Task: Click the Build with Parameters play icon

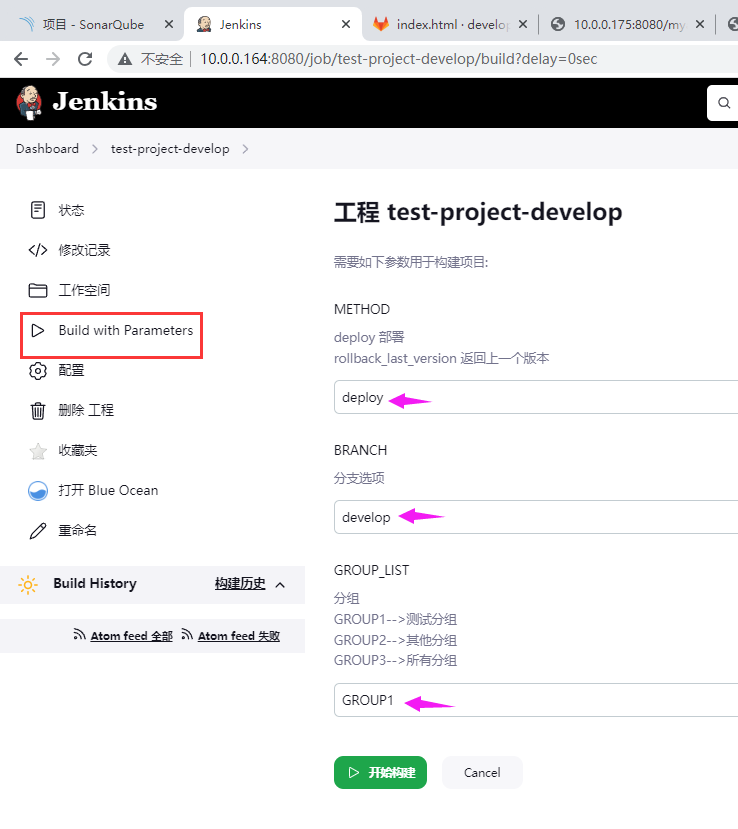Action: pyautogui.click(x=38, y=330)
